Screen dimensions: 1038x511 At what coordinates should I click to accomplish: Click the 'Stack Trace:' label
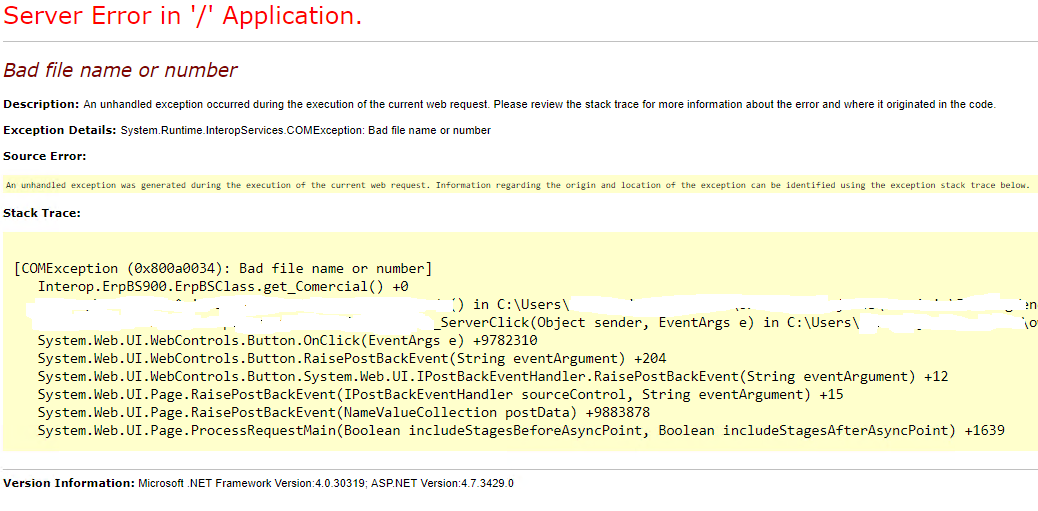pyautogui.click(x=42, y=213)
